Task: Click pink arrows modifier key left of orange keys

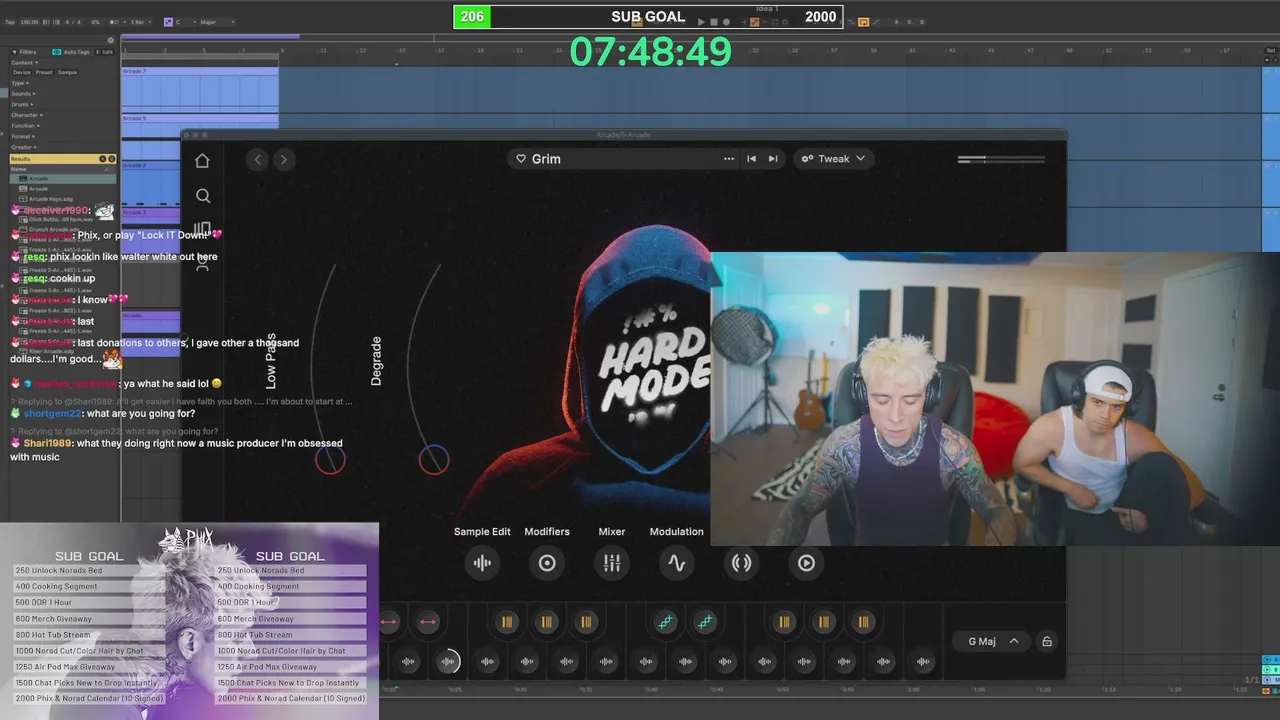Action: click(427, 622)
